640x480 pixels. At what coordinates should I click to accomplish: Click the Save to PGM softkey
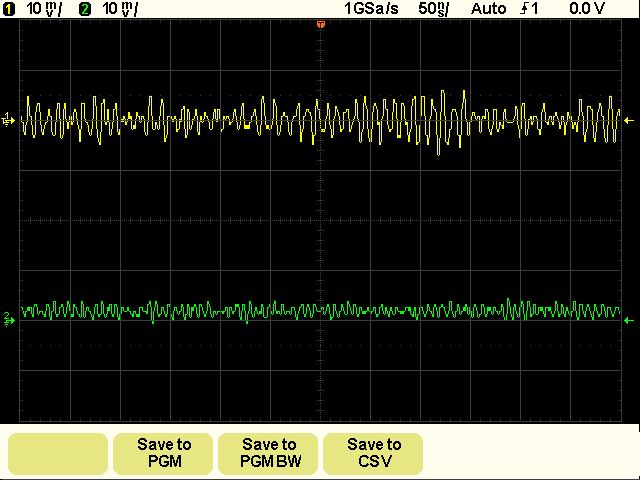(x=163, y=453)
